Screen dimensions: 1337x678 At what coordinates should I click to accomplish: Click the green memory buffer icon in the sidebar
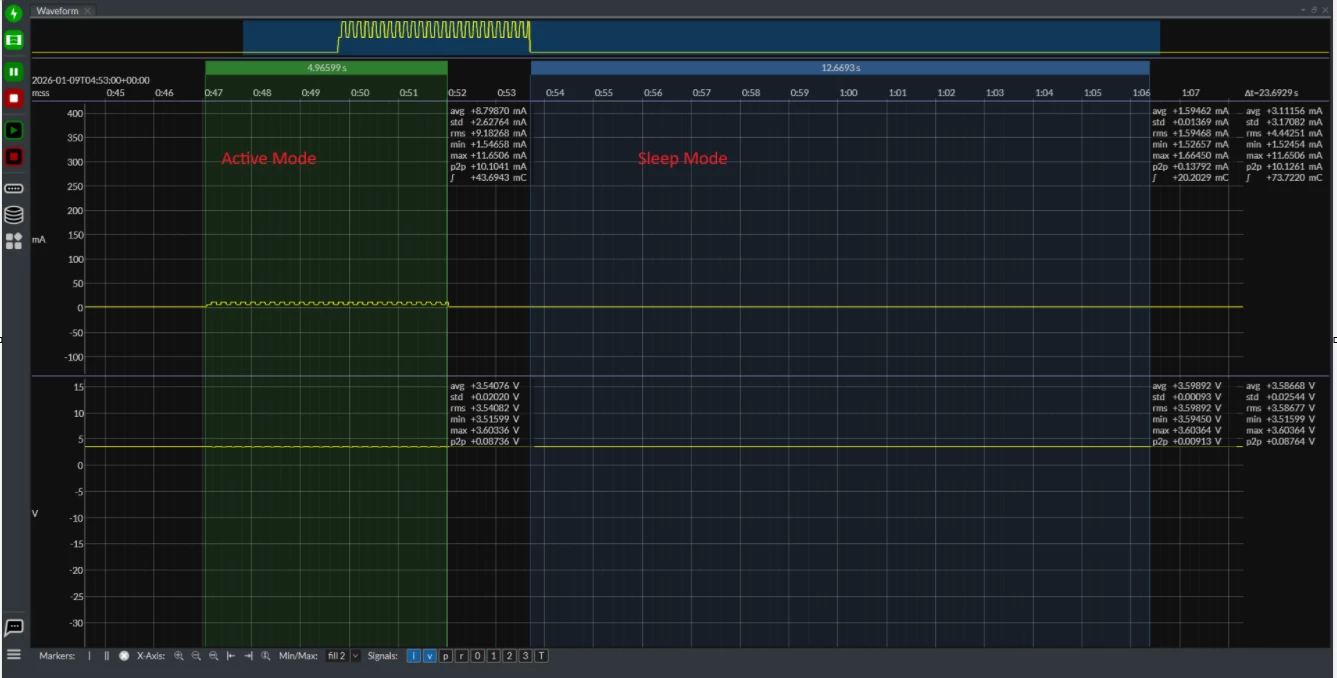(14, 40)
